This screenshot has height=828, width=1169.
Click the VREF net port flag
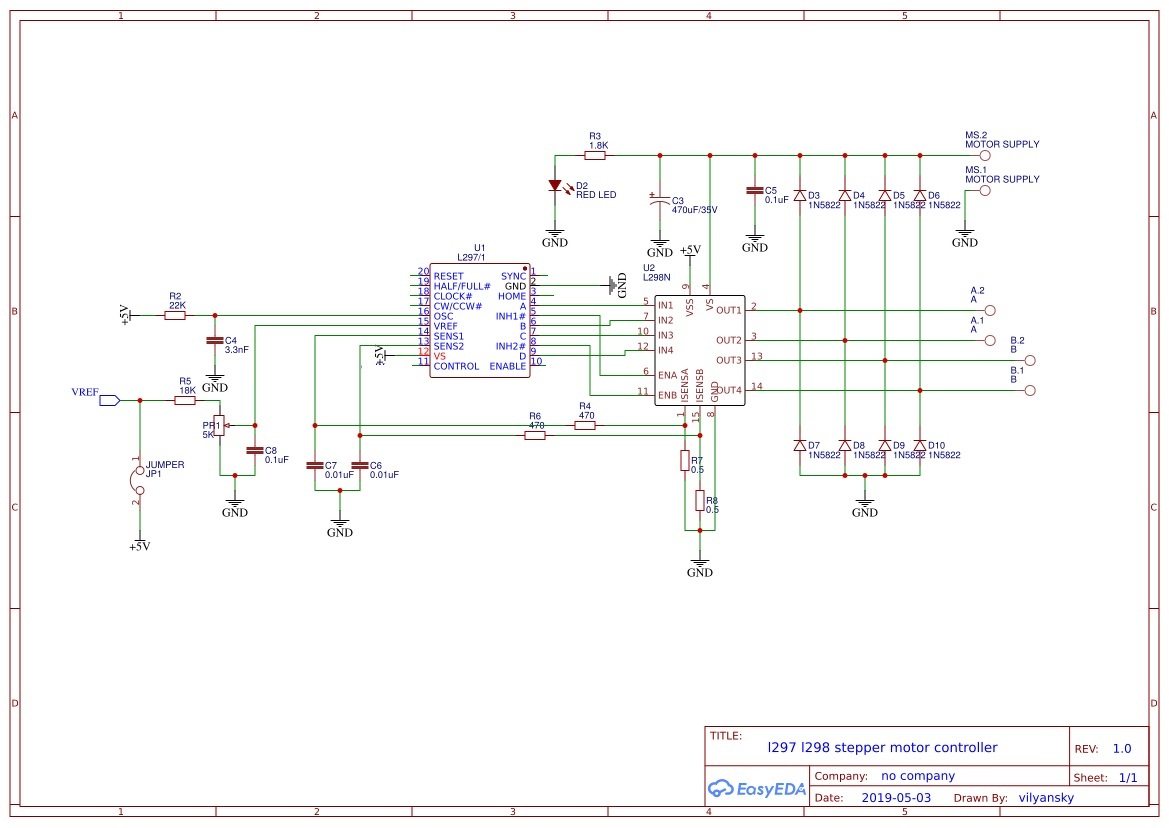[x=110, y=400]
